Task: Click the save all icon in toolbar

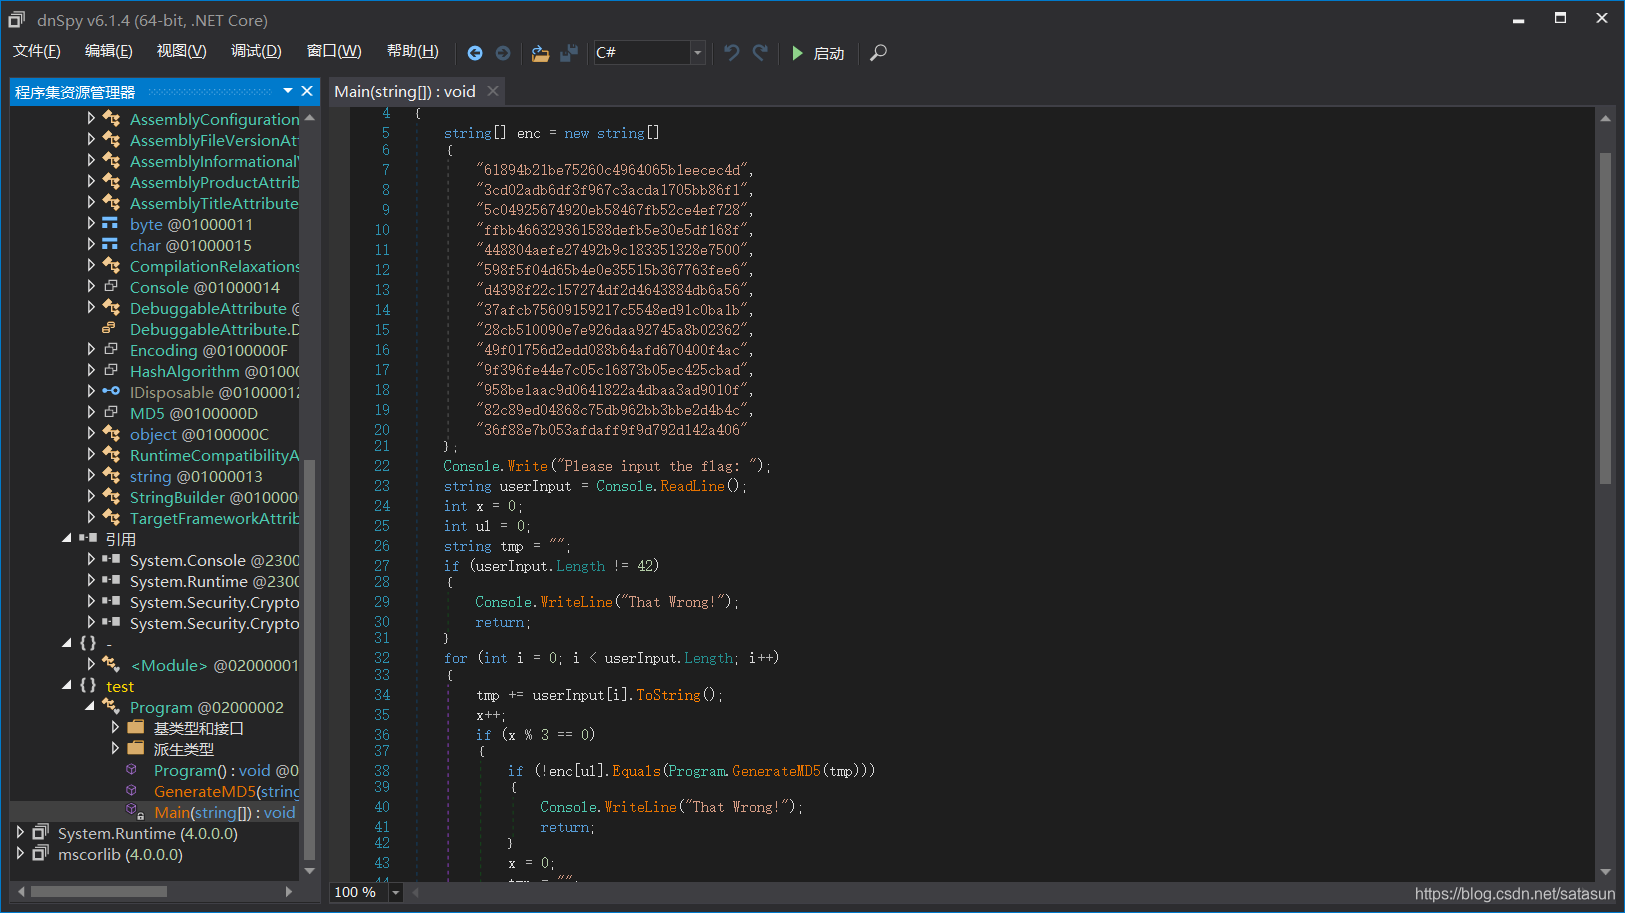Action: tap(569, 53)
